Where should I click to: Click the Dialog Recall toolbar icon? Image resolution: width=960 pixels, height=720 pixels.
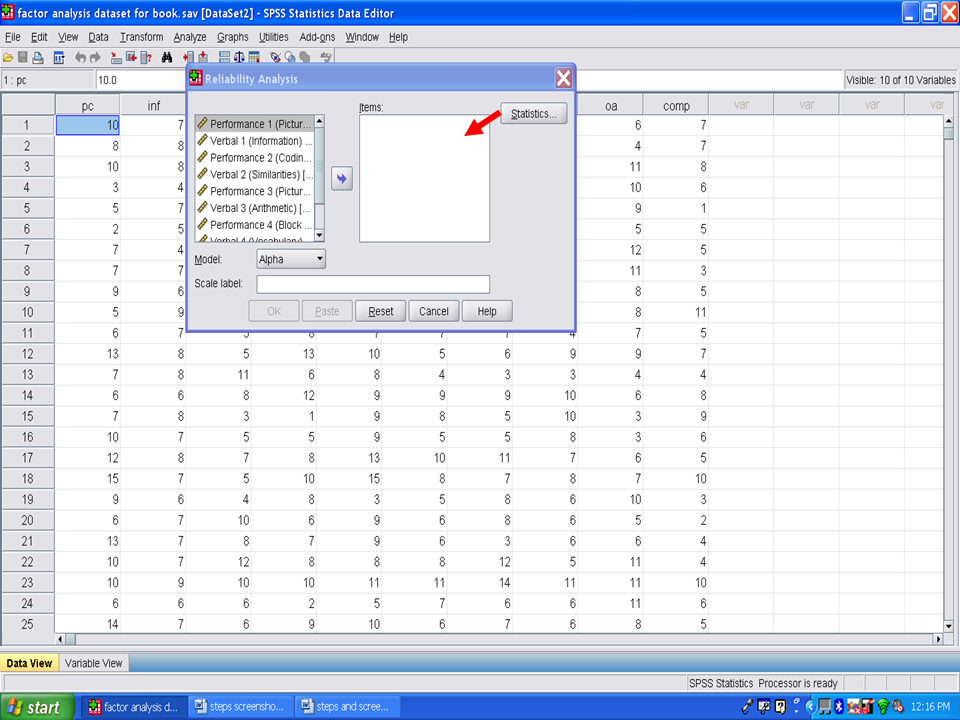[x=59, y=58]
